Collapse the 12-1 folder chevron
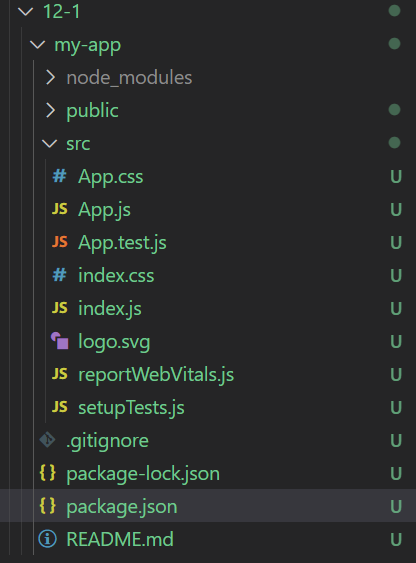Viewport: 416px width, 563px height. coord(25,12)
